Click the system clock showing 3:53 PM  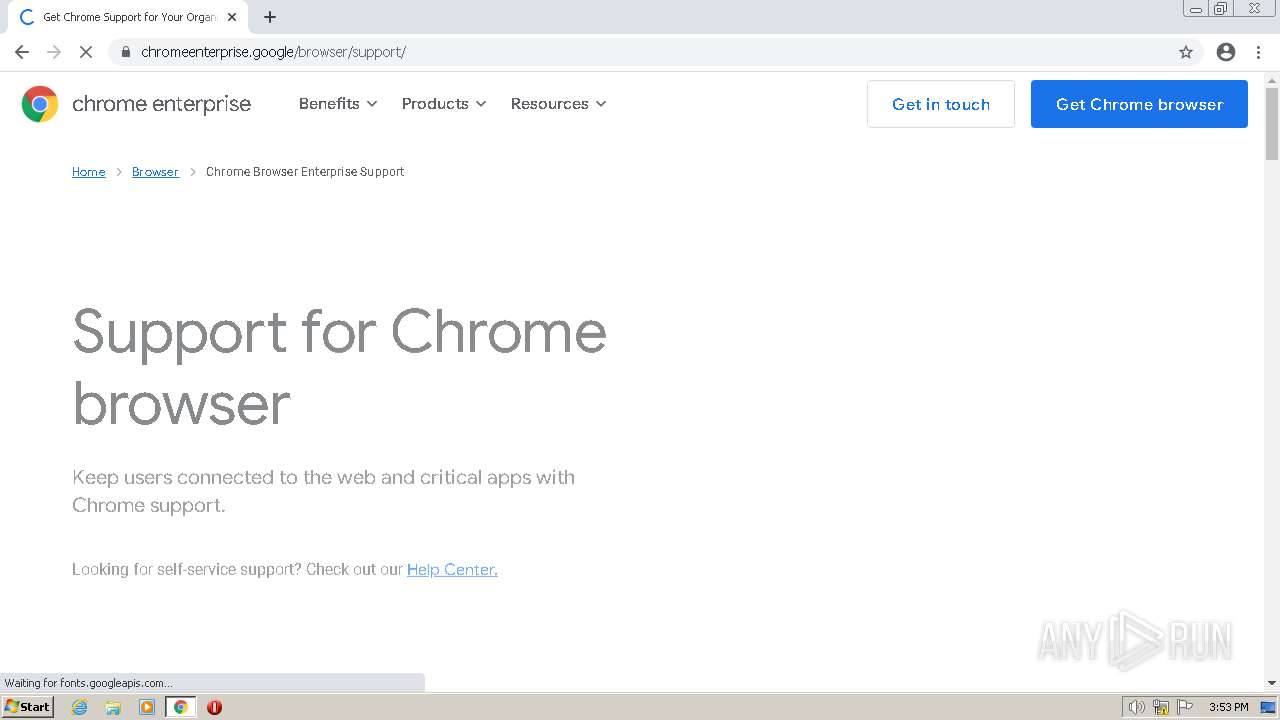pos(1229,707)
